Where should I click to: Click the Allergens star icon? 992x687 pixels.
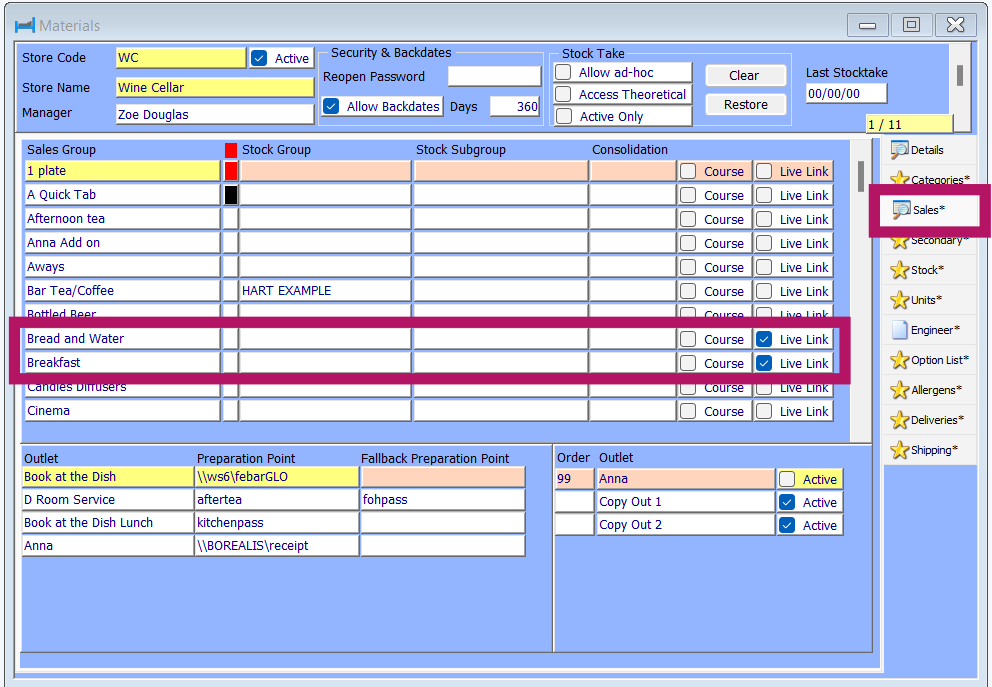click(x=899, y=390)
